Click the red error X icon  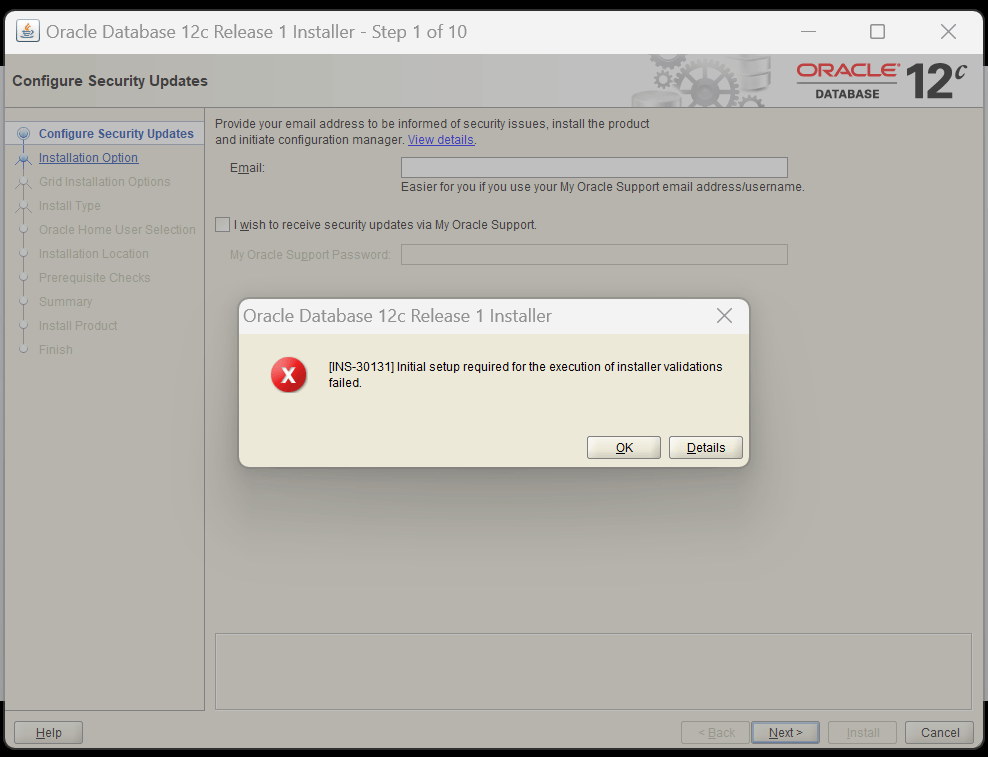(x=289, y=375)
